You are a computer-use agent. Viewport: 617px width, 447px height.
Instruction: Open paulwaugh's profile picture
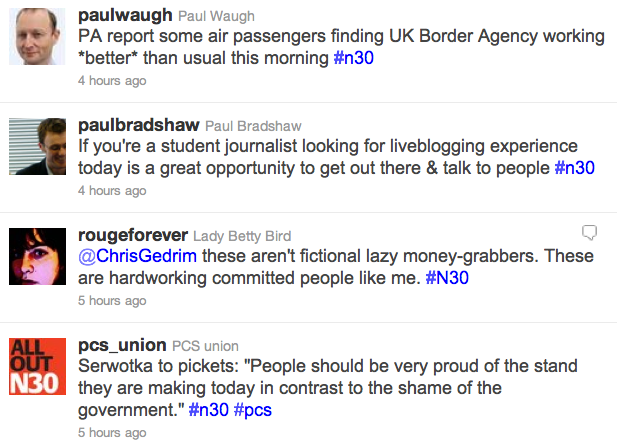[x=38, y=39]
